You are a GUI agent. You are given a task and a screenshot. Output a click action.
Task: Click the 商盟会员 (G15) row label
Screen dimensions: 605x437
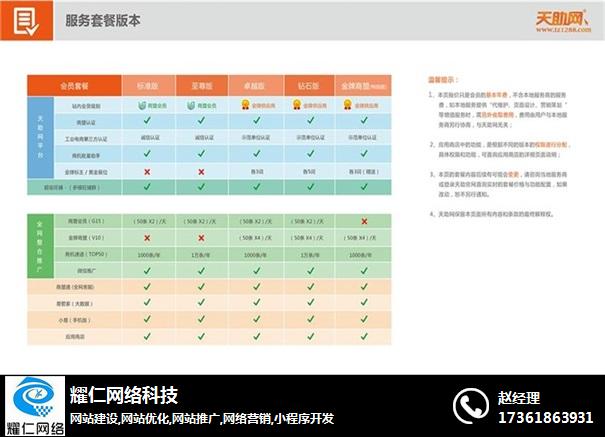[86, 221]
